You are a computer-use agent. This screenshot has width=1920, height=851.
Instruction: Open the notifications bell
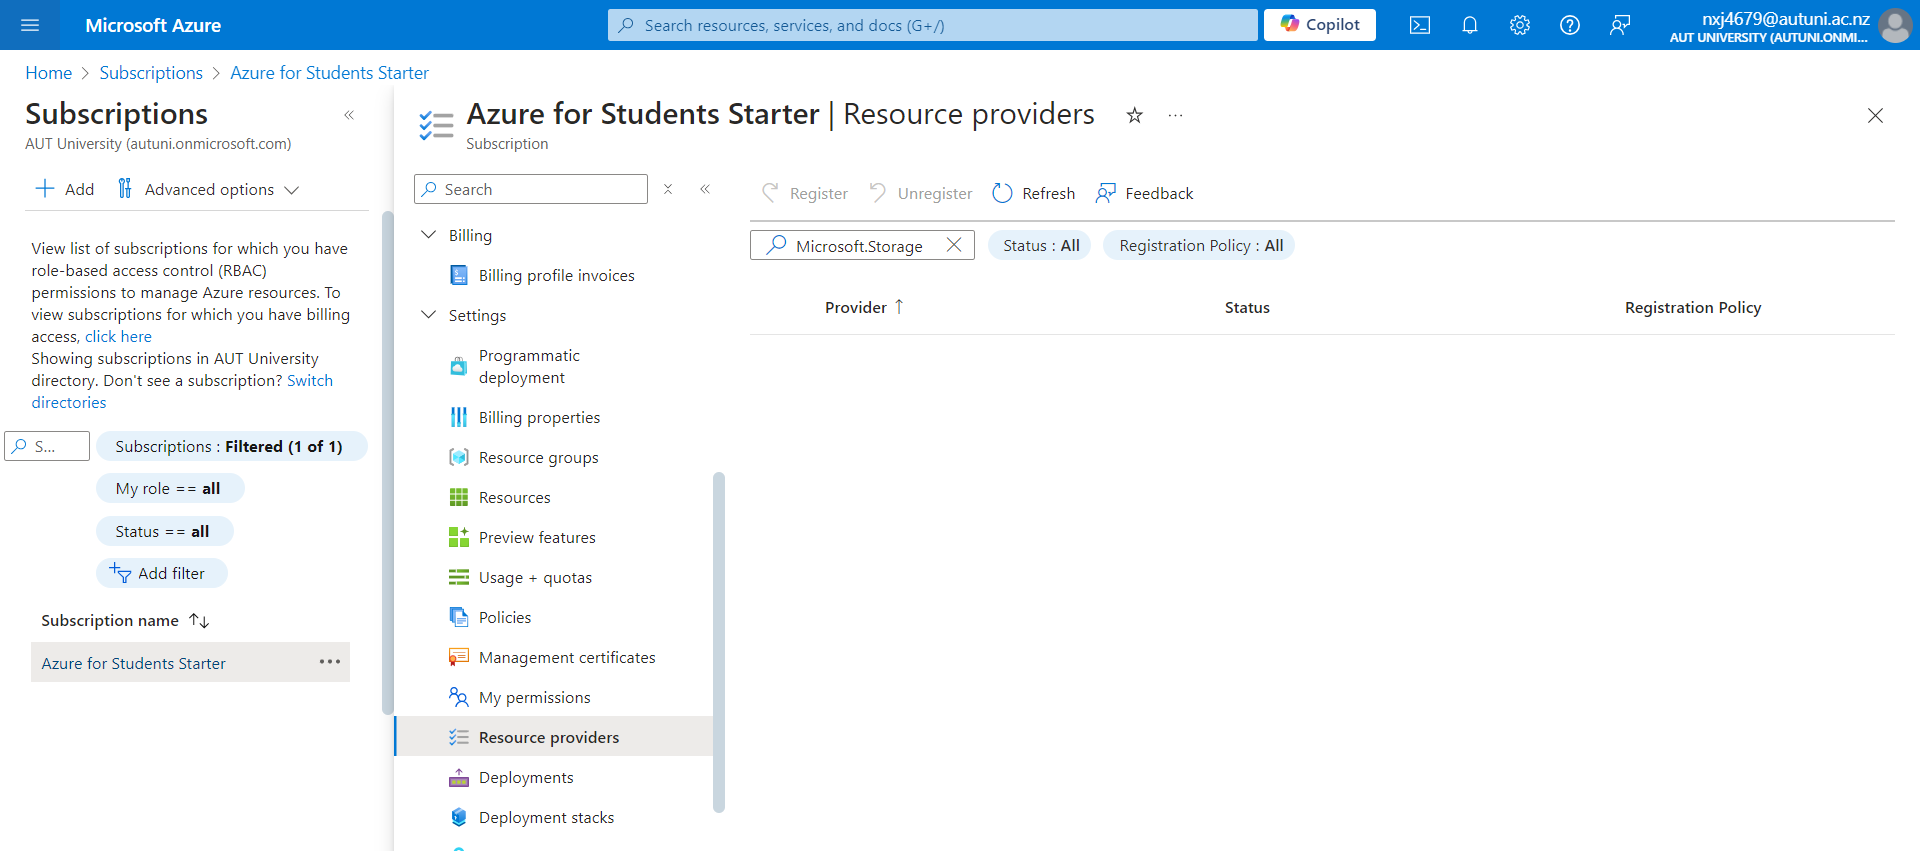click(1470, 25)
